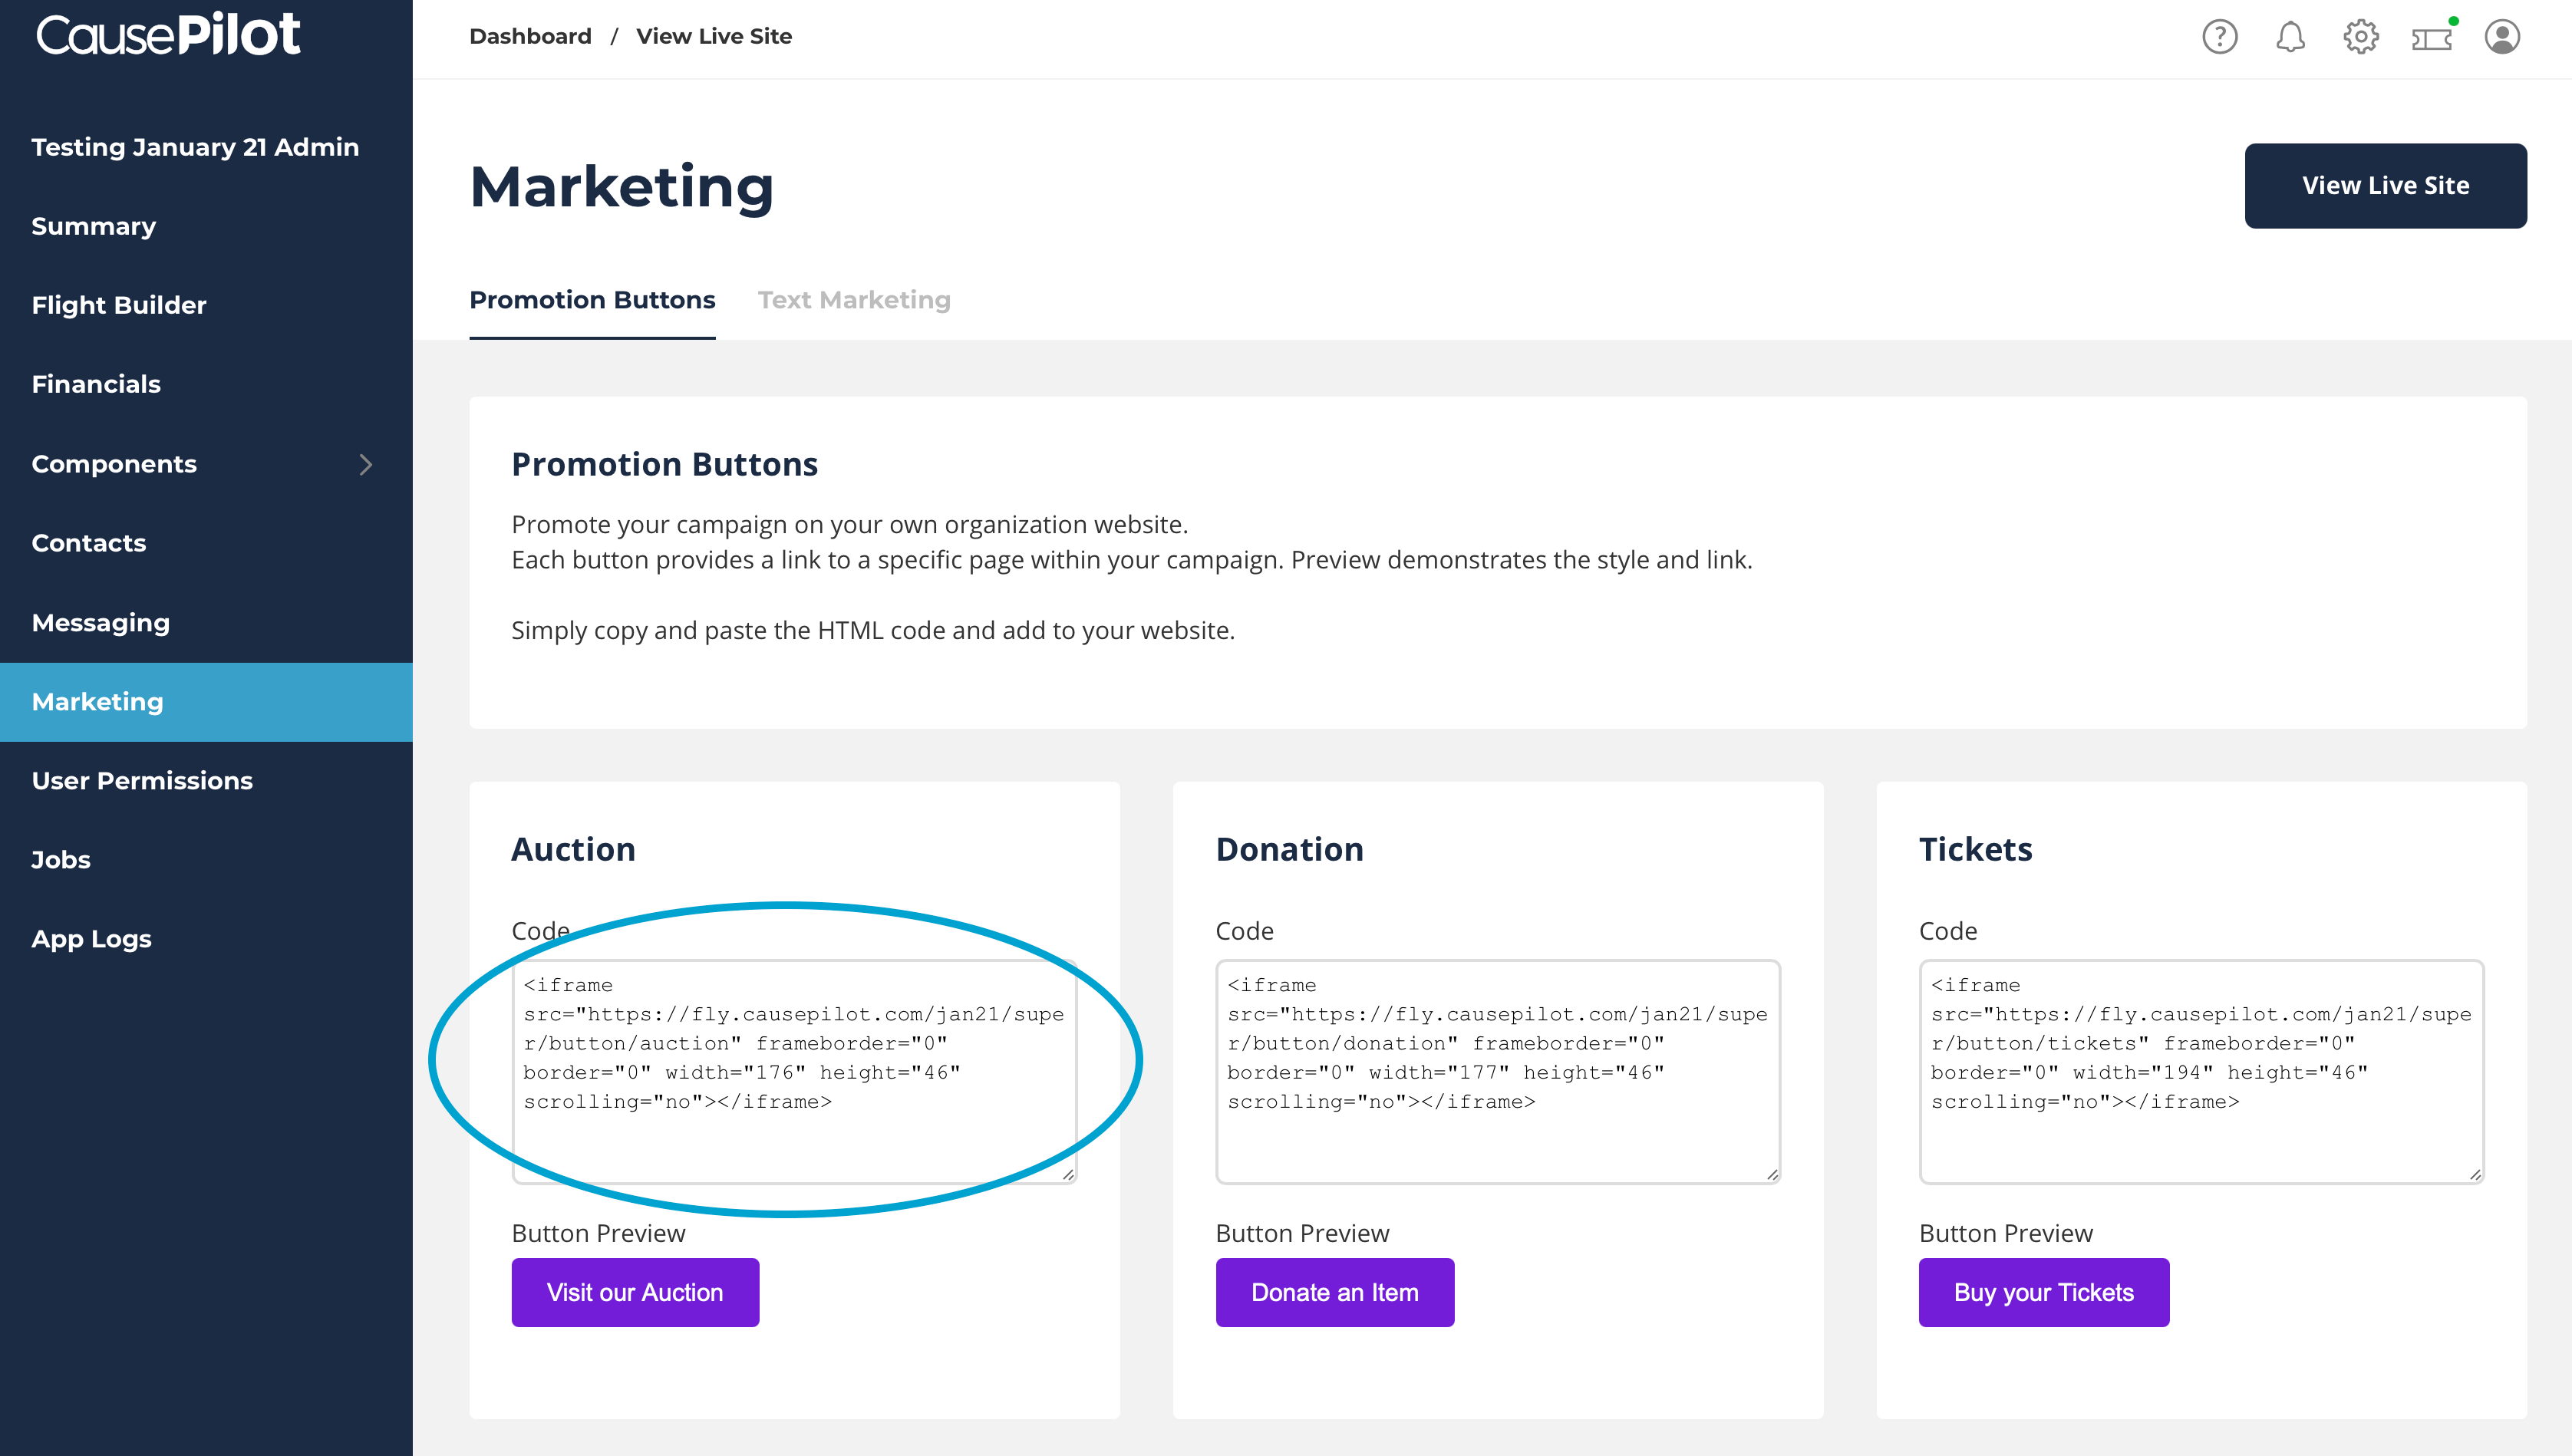Image resolution: width=2572 pixels, height=1456 pixels.
Task: Click the View Live Site button
Action: point(2385,186)
